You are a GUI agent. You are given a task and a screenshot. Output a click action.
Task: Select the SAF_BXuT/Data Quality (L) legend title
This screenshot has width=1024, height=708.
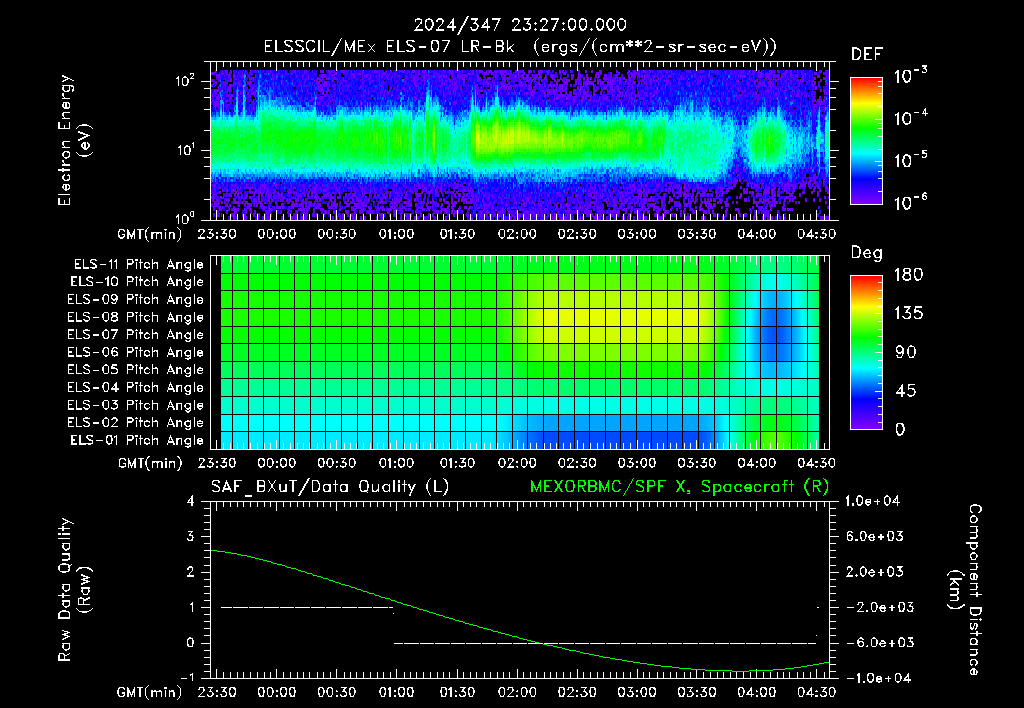[x=330, y=487]
